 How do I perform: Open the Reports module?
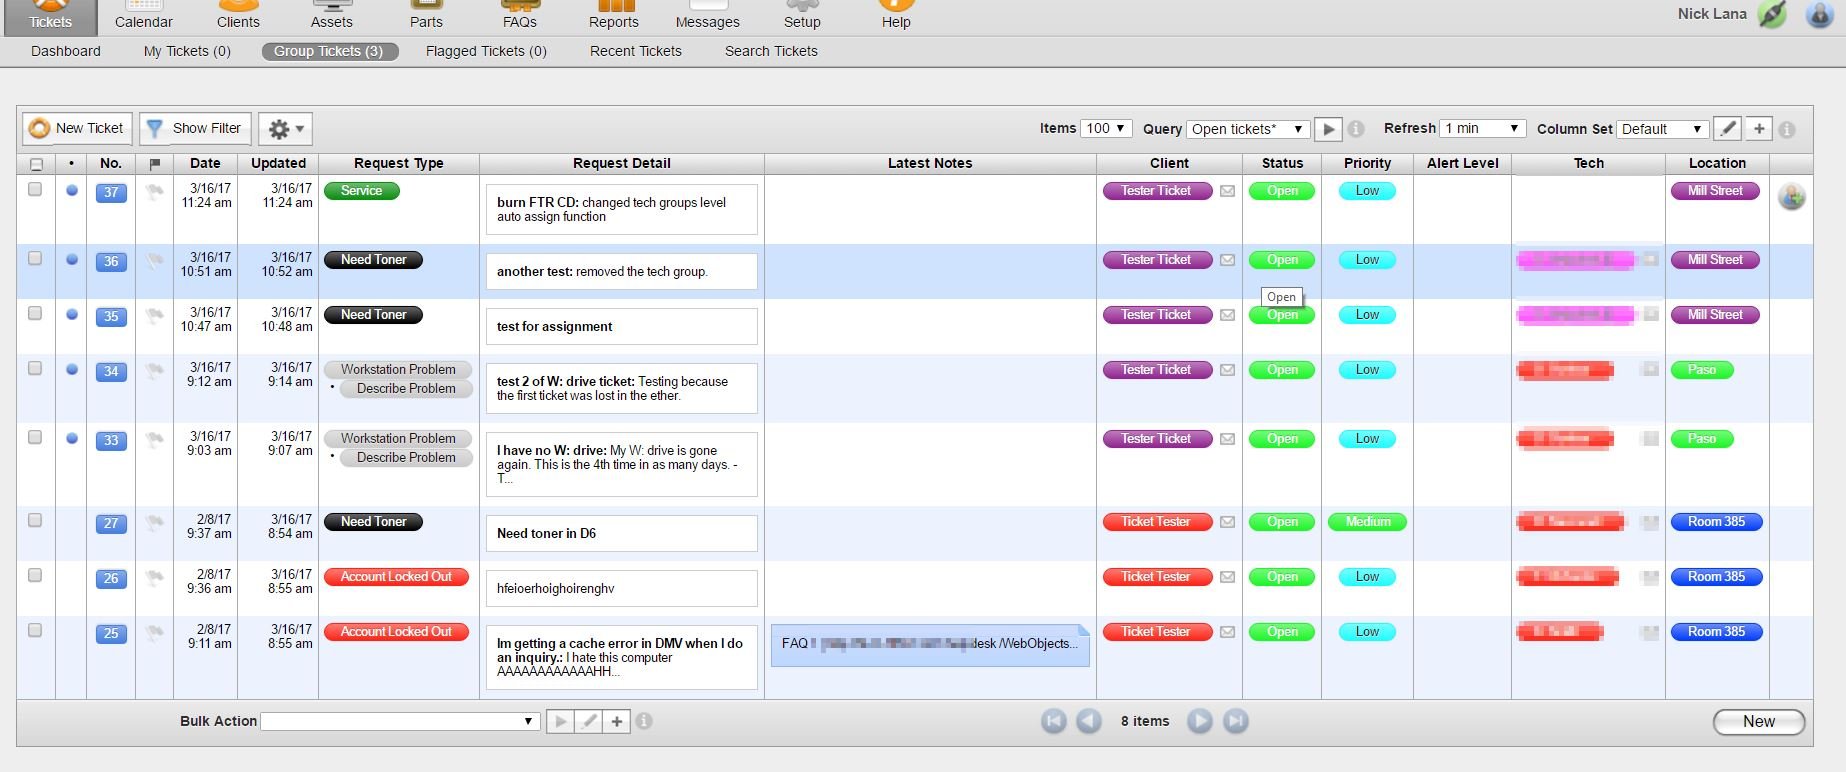613,17
